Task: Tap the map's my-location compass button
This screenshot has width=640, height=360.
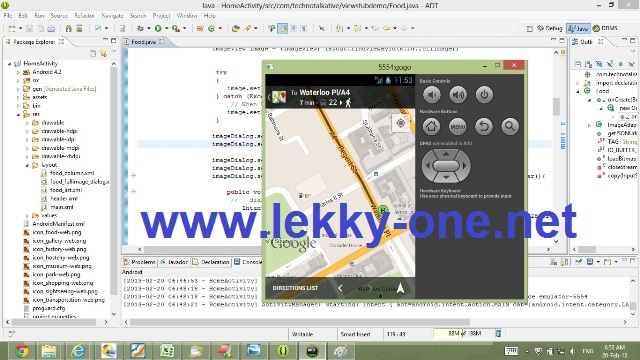Action: [x=400, y=123]
